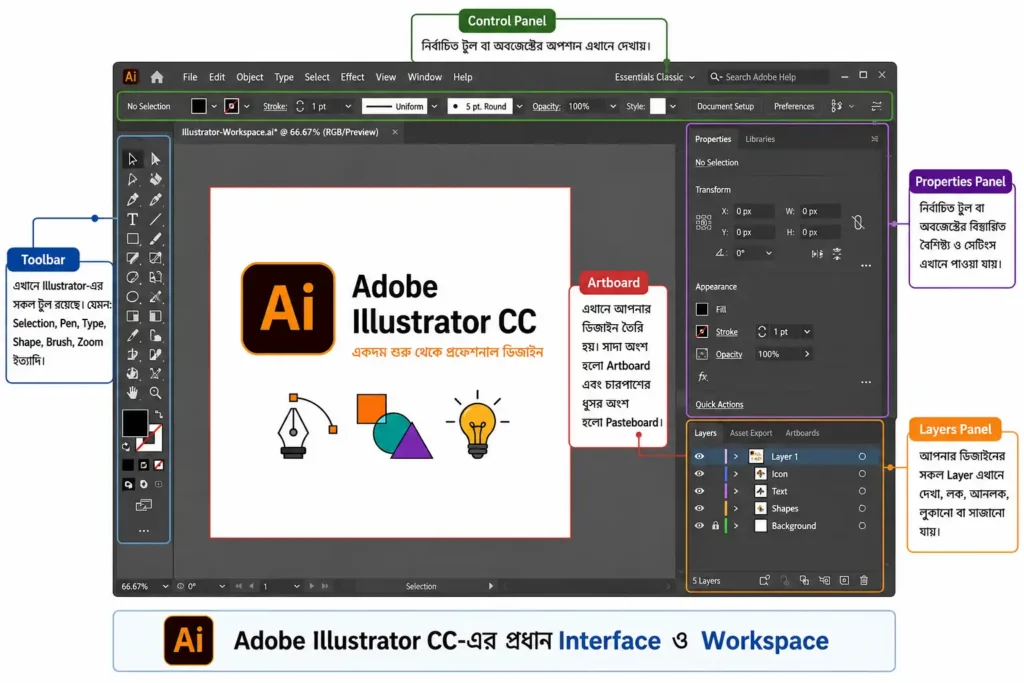Hide the Text sublayer via eye icon
The height and width of the screenshot is (683, 1024).
click(699, 491)
